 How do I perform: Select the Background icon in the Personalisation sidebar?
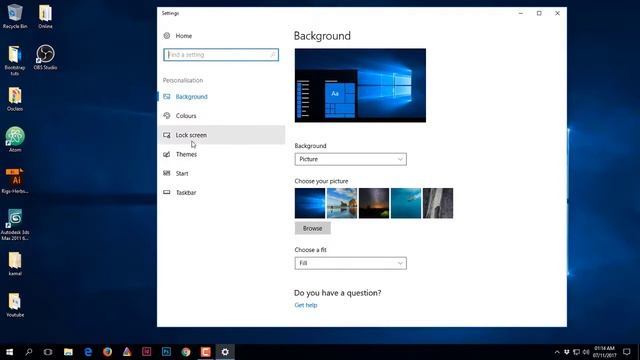[167, 97]
